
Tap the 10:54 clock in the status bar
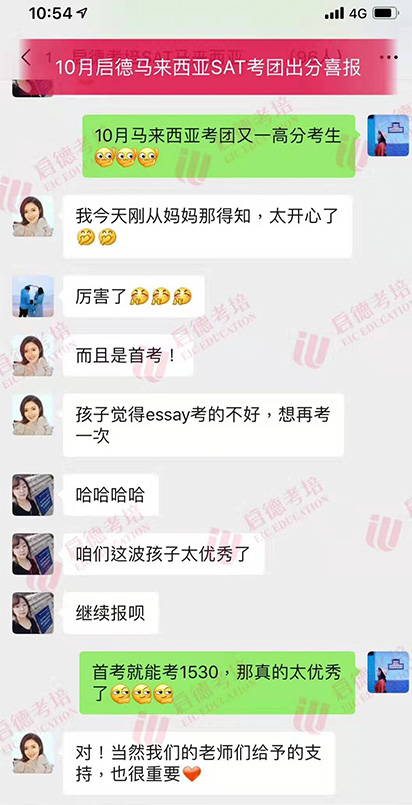[x=50, y=14]
